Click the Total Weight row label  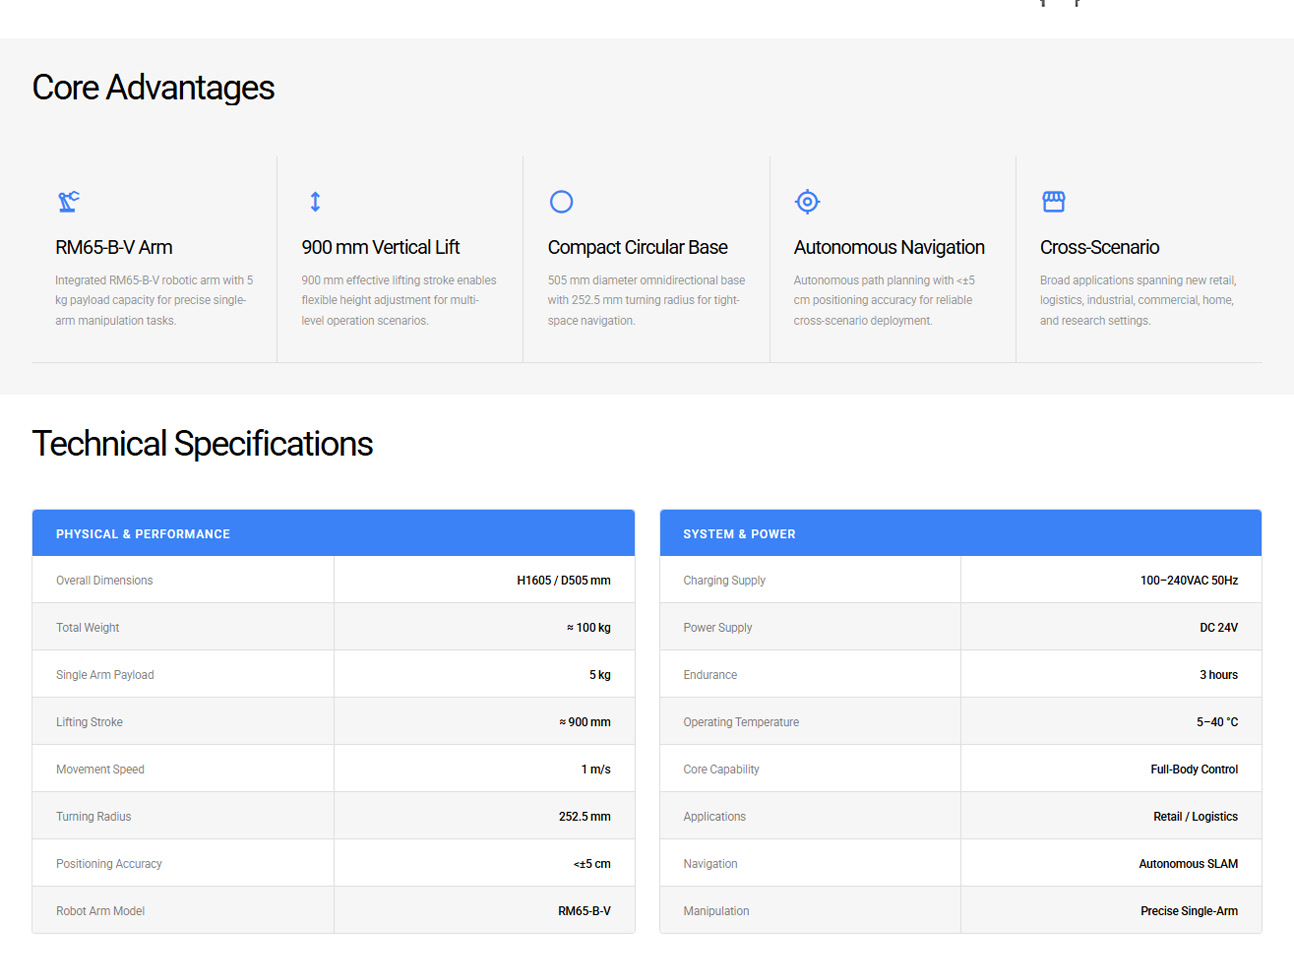(x=87, y=628)
